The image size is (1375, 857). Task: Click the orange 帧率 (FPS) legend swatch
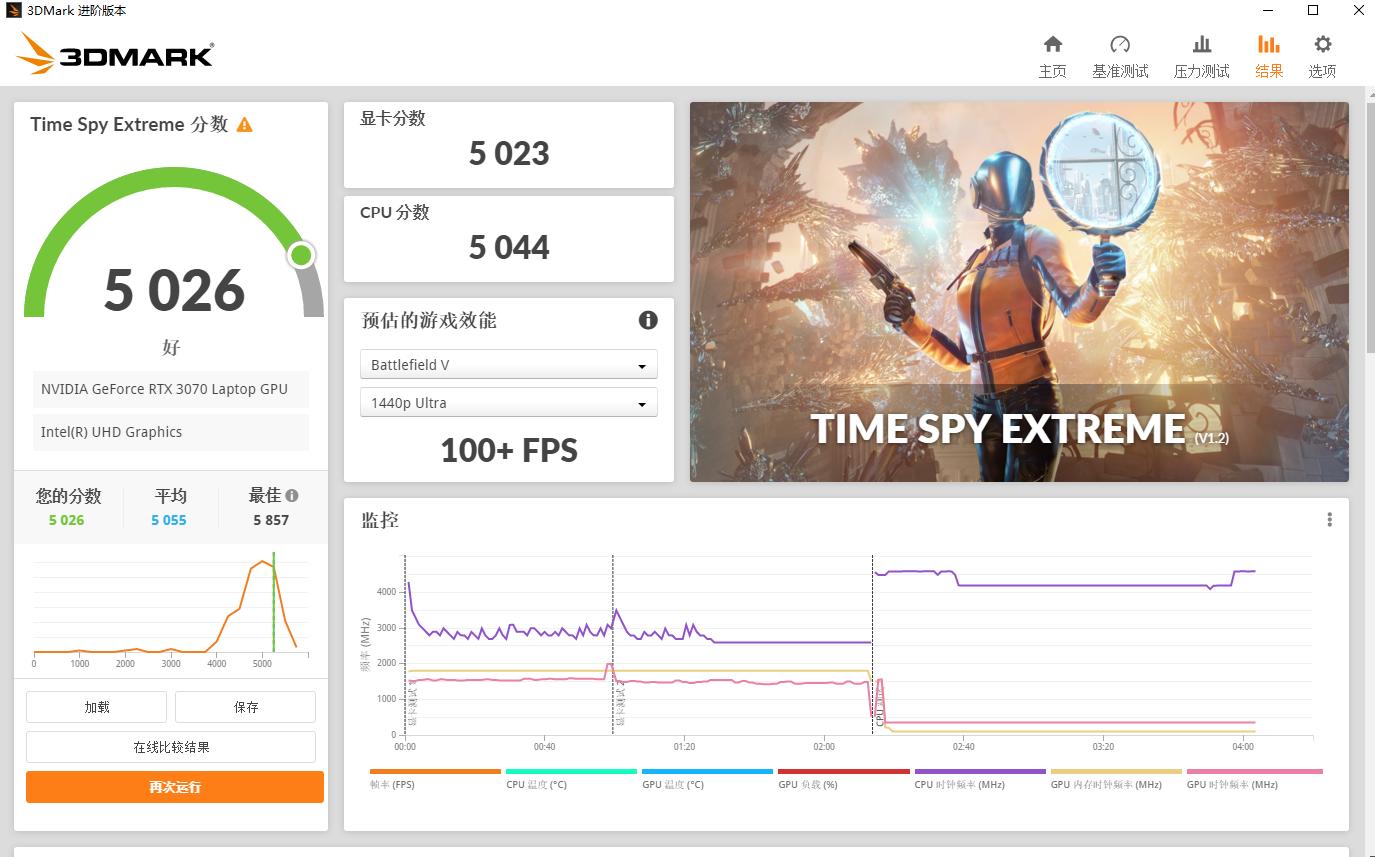[x=434, y=772]
